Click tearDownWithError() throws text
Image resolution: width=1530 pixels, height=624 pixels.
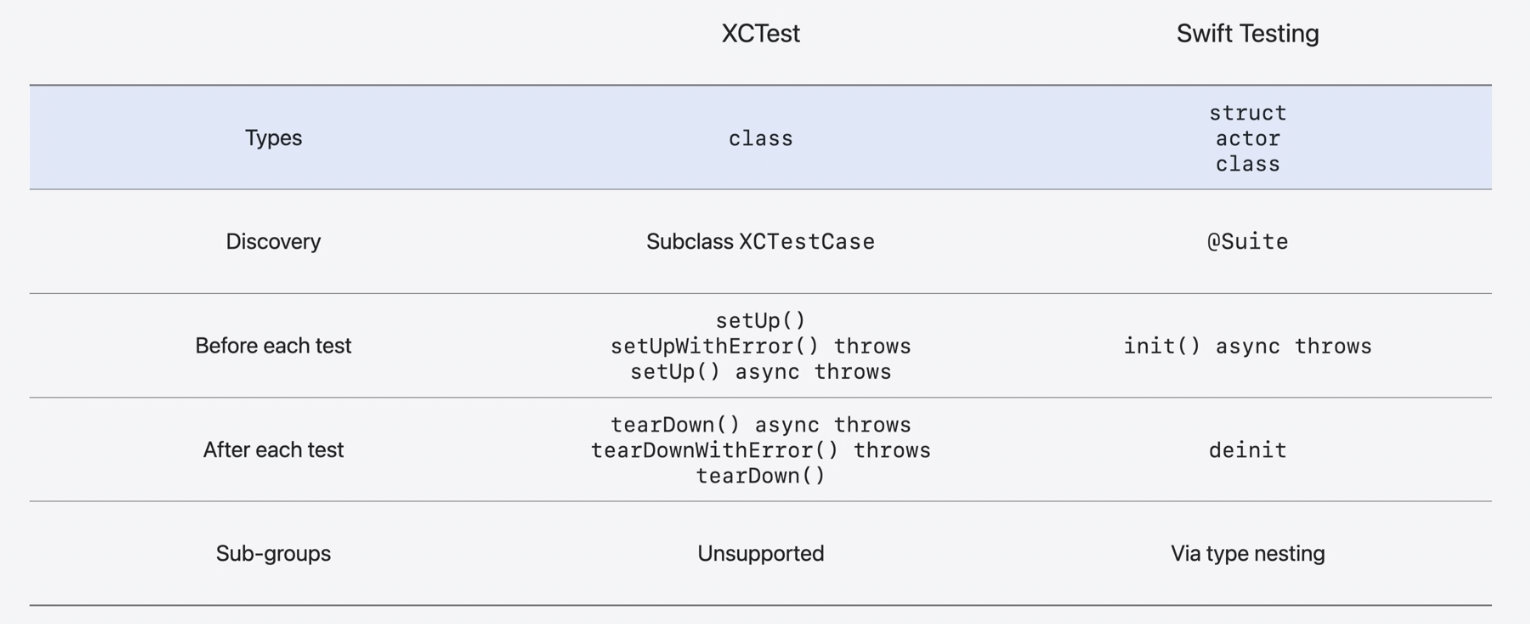tap(761, 450)
